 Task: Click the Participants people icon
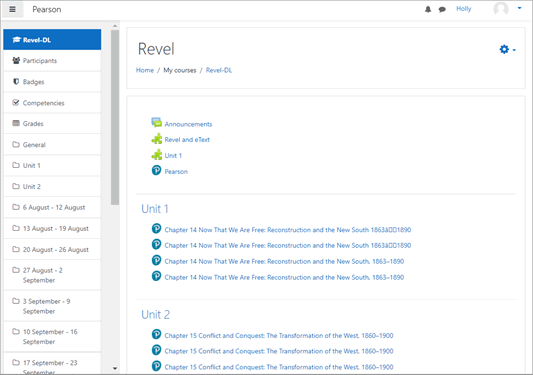[x=16, y=61]
